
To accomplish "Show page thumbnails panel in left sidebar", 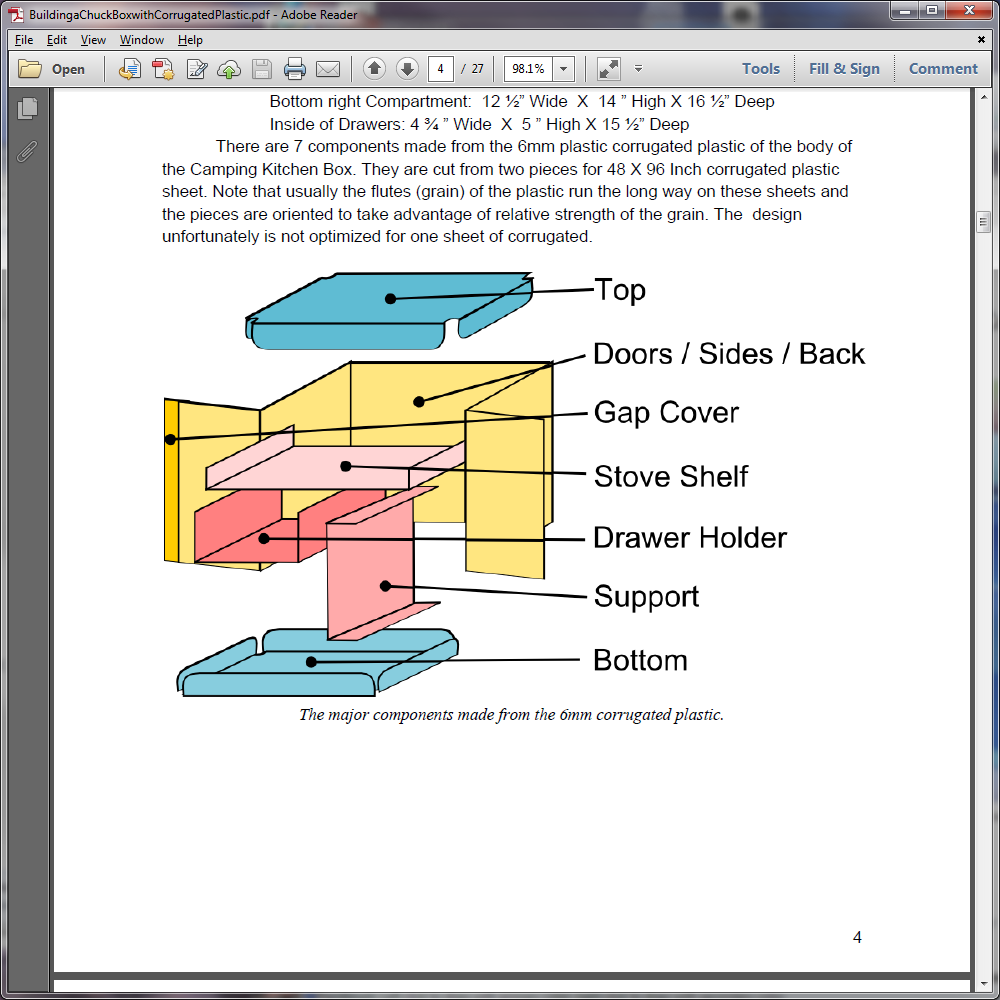I will [x=27, y=108].
